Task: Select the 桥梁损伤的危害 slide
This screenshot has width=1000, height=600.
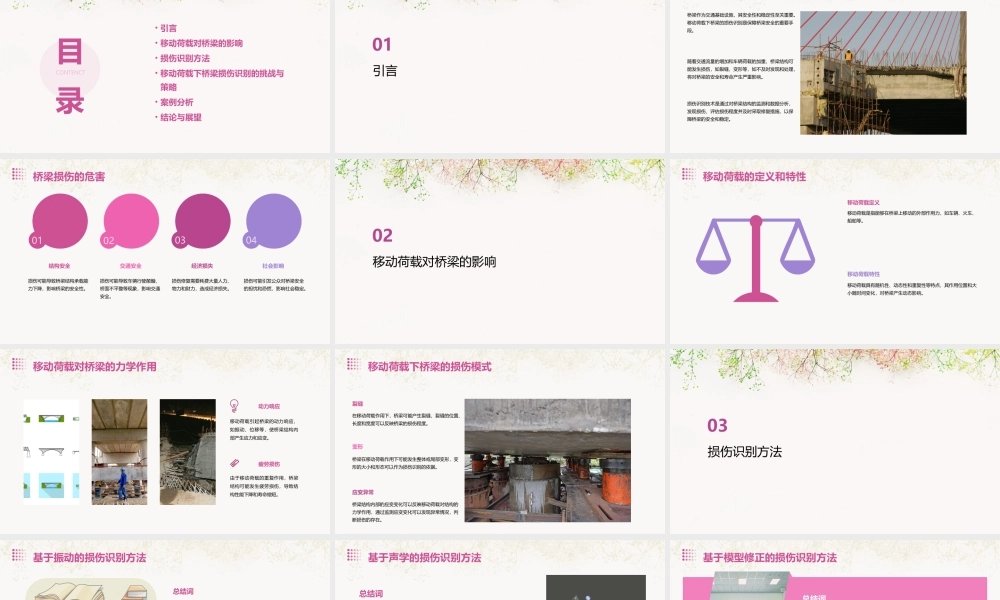Action: click(165, 251)
